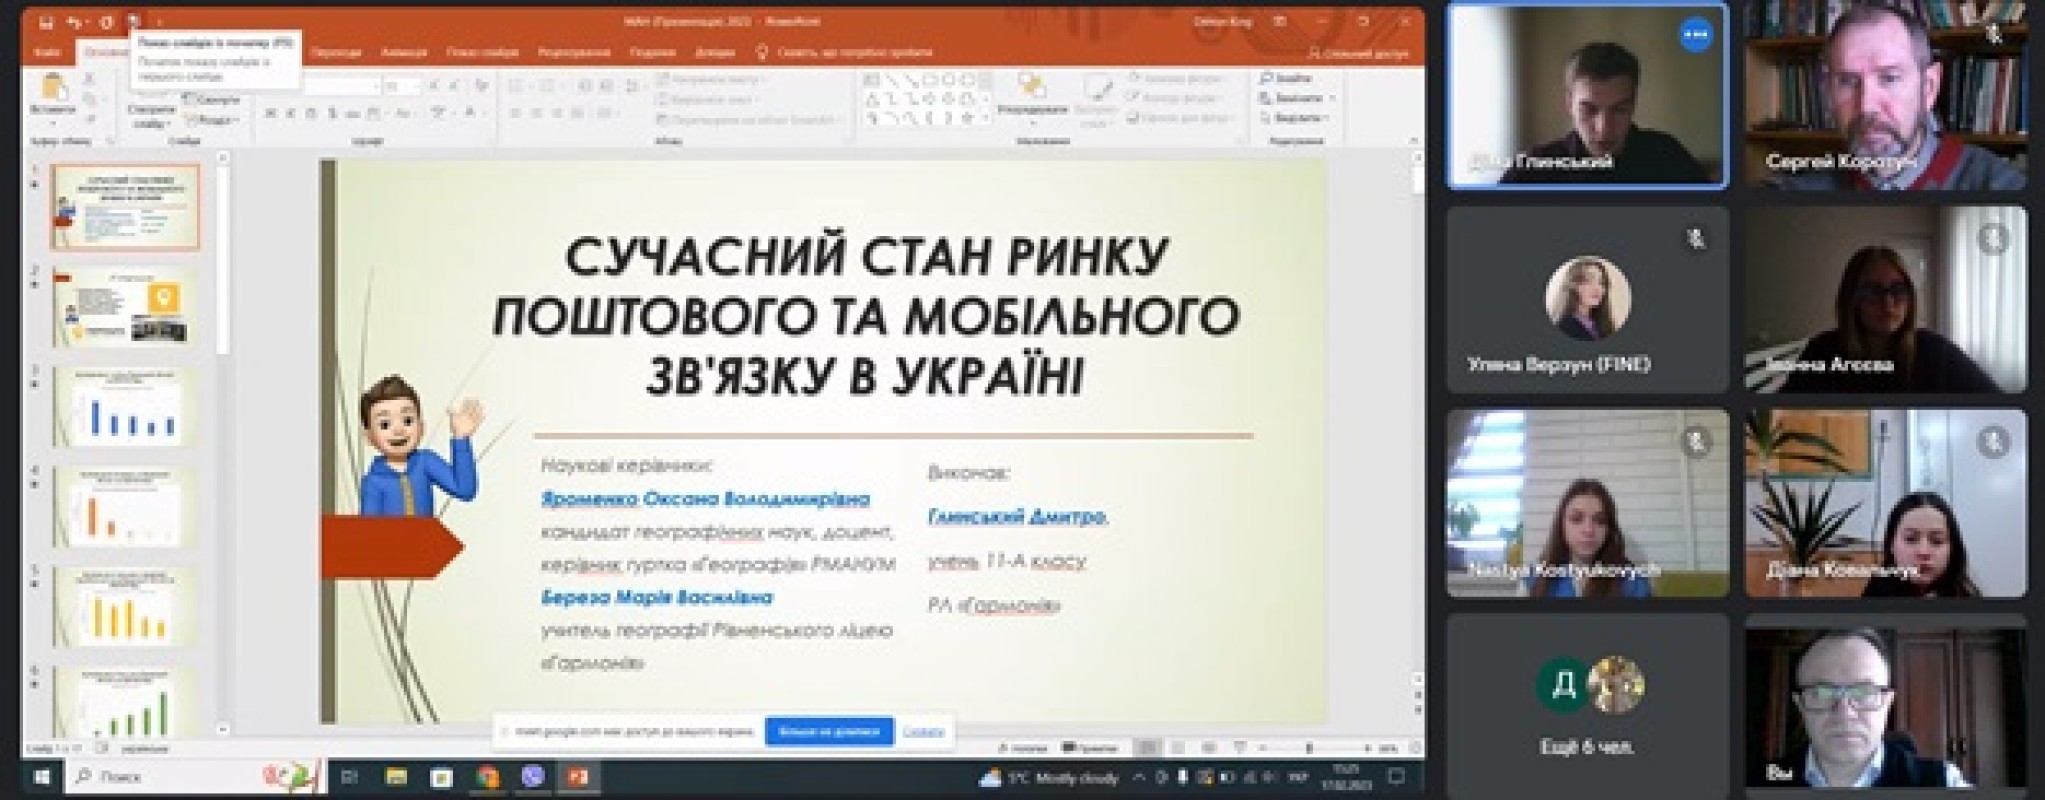
Task: Expand the Replace dropdown arrow
Action: point(1331,98)
